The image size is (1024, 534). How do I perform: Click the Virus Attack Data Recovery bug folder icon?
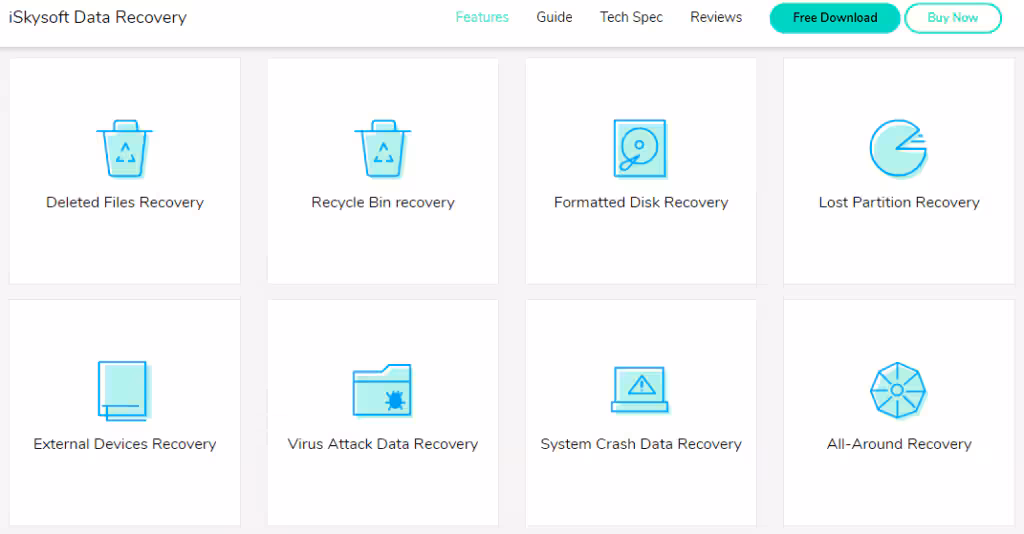pos(382,390)
